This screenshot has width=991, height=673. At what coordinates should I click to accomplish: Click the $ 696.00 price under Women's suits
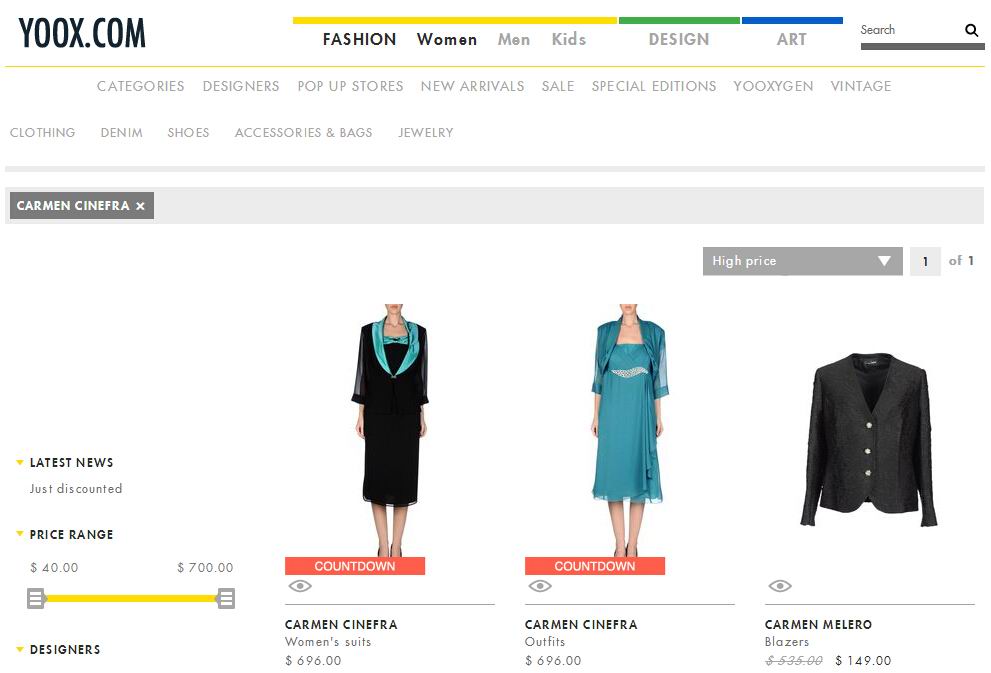pos(313,660)
